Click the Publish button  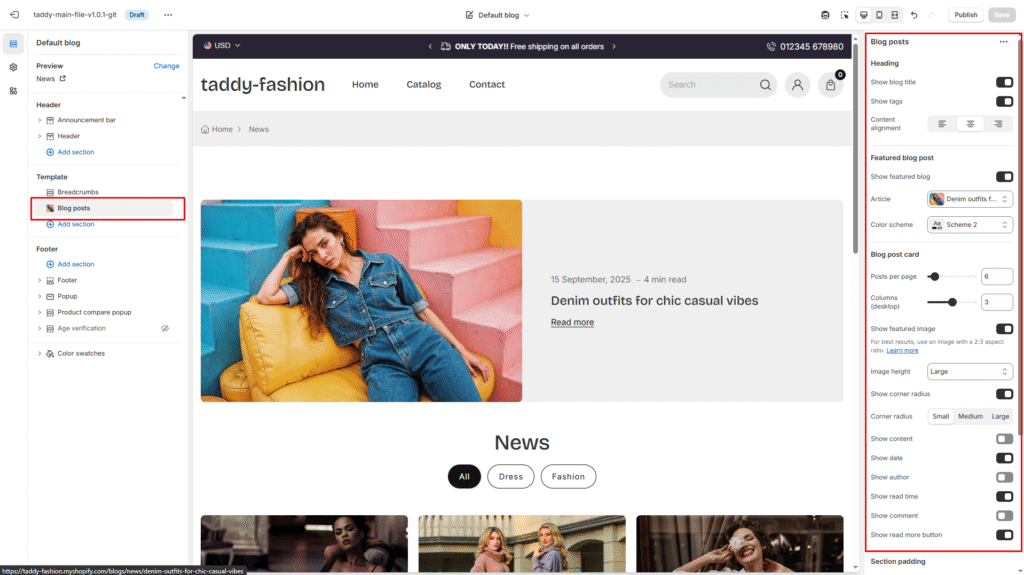coord(965,15)
